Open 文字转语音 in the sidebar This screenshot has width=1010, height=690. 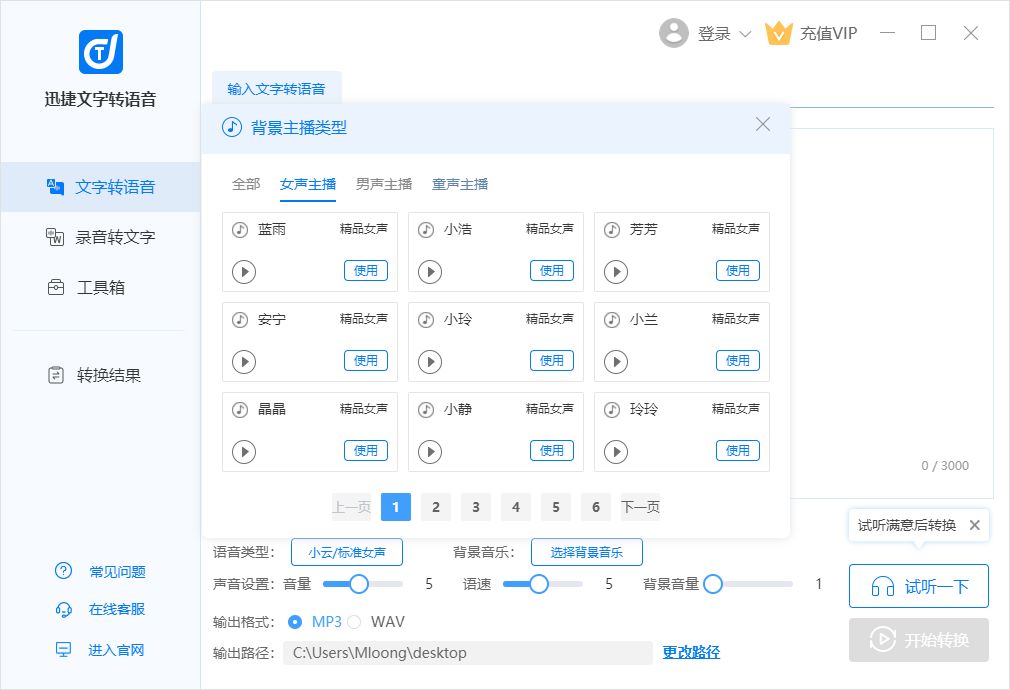pos(100,187)
